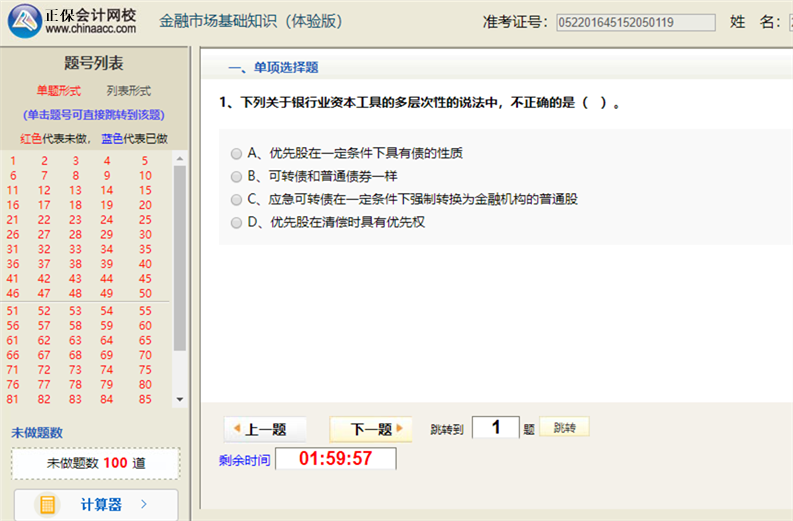The width and height of the screenshot is (793, 521).
Task: Click the jump-to question number field
Action: click(x=495, y=428)
